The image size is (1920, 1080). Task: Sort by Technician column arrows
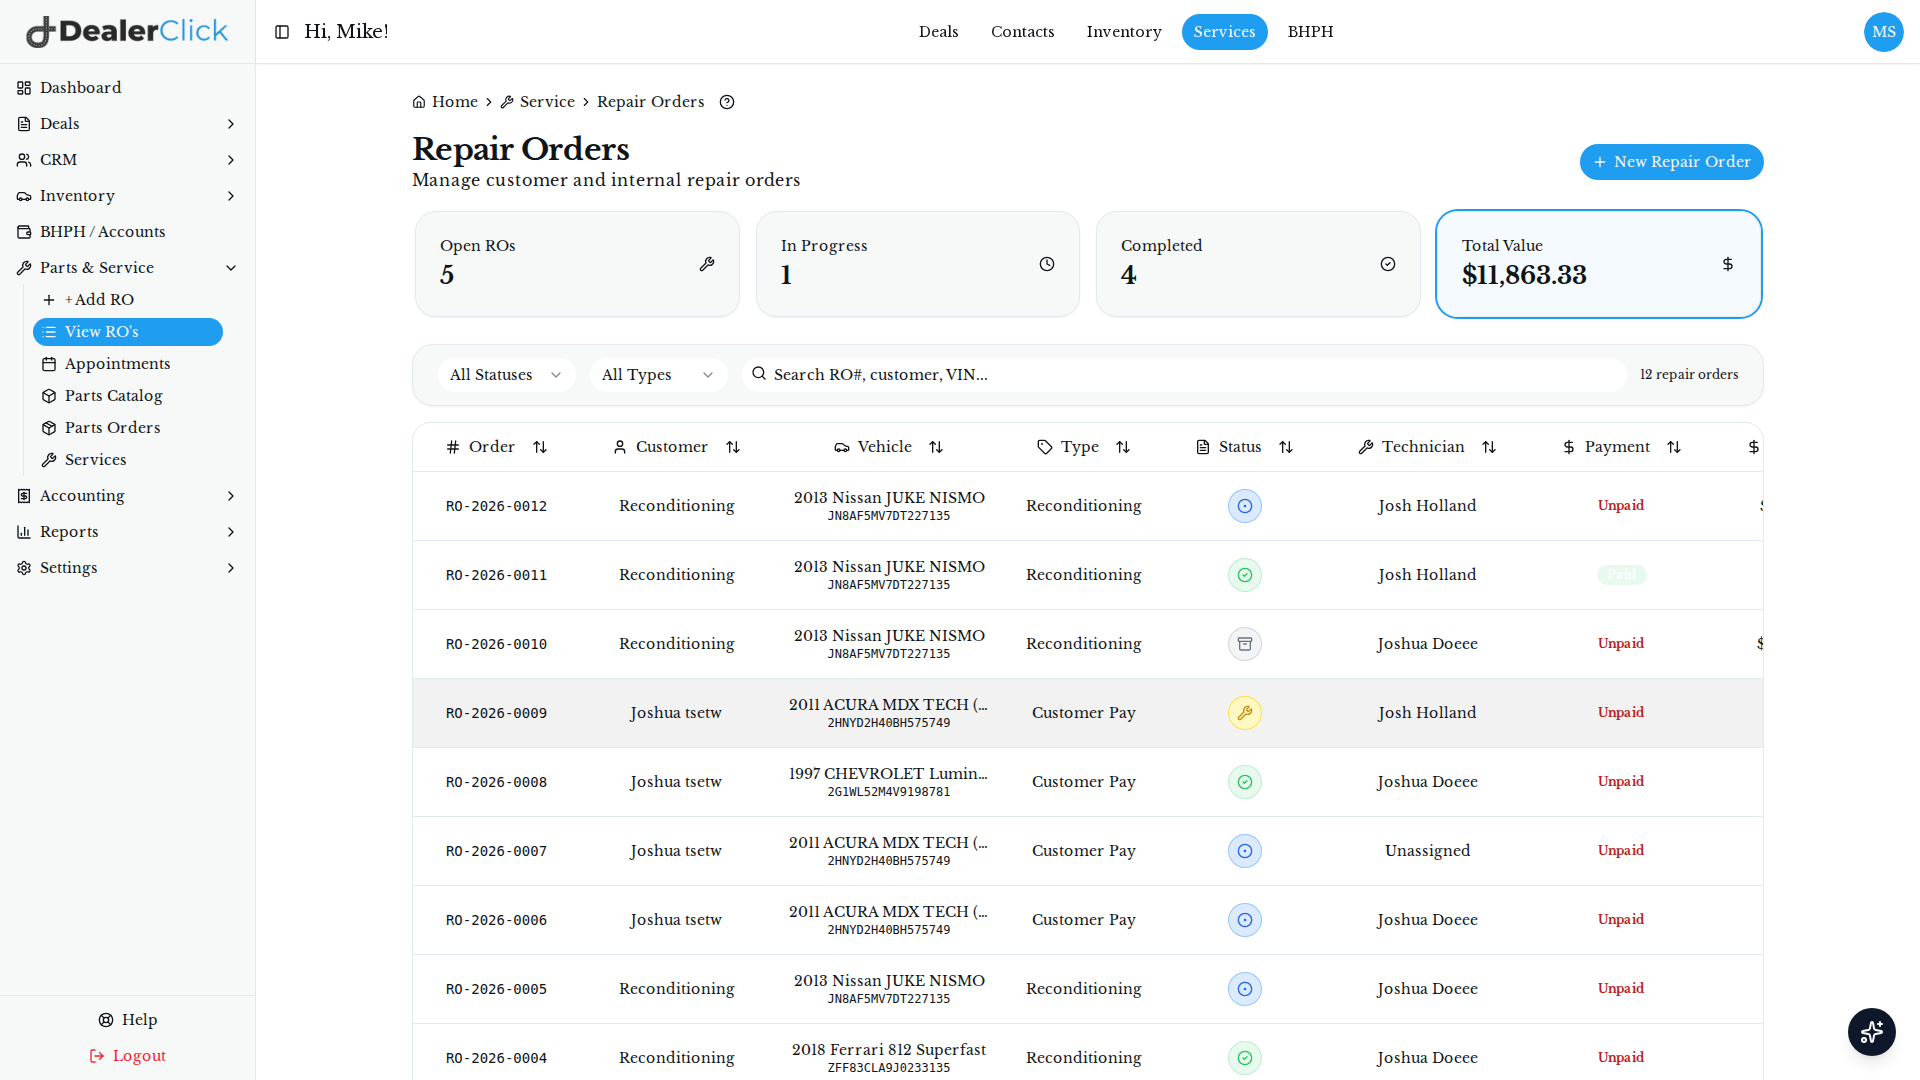[x=1489, y=447]
